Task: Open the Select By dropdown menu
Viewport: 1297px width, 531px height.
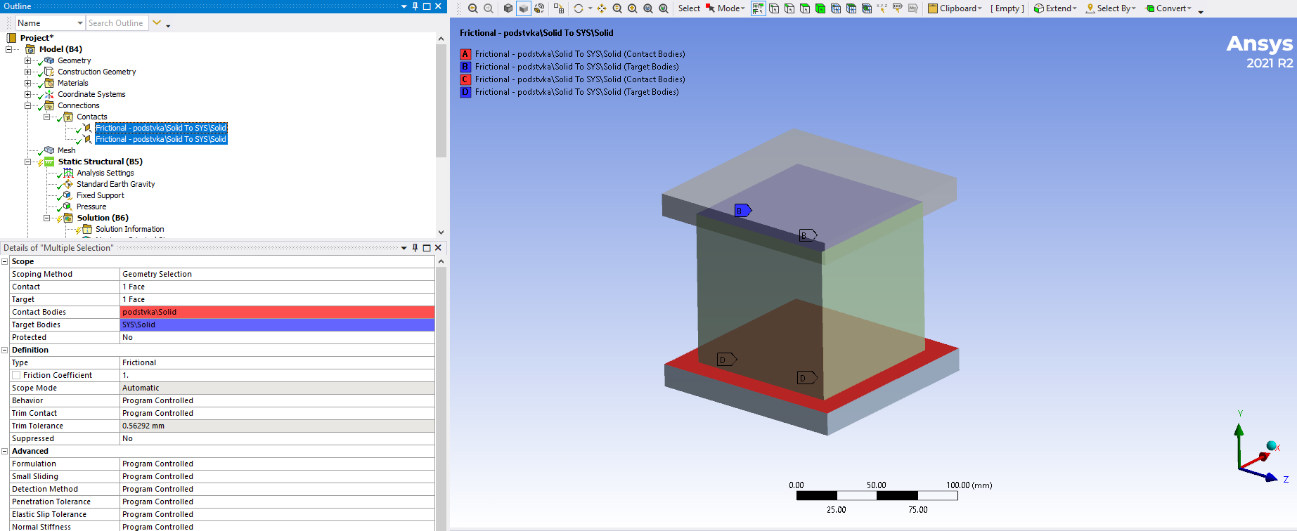Action: click(1113, 8)
